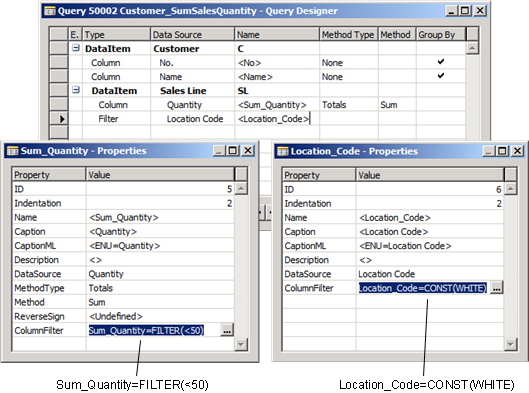Click Caption value <Quantity>

pos(160,232)
